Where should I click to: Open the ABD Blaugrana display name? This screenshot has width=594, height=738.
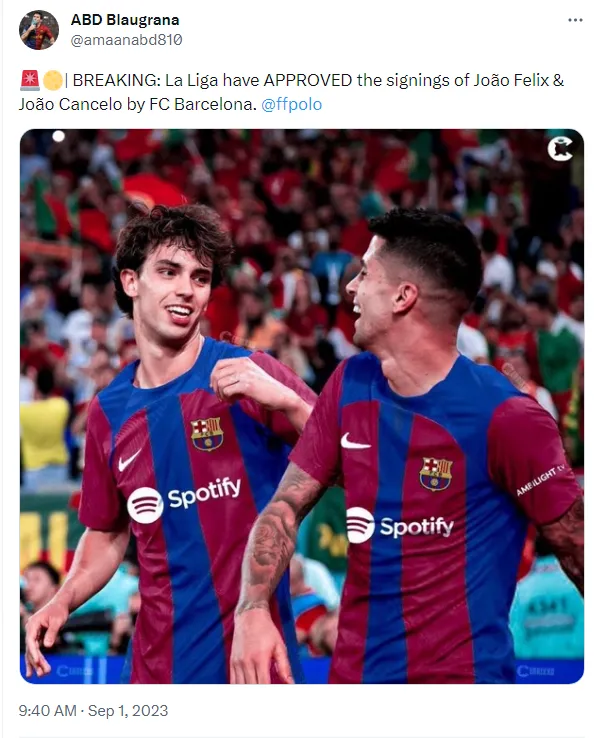pyautogui.click(x=125, y=20)
